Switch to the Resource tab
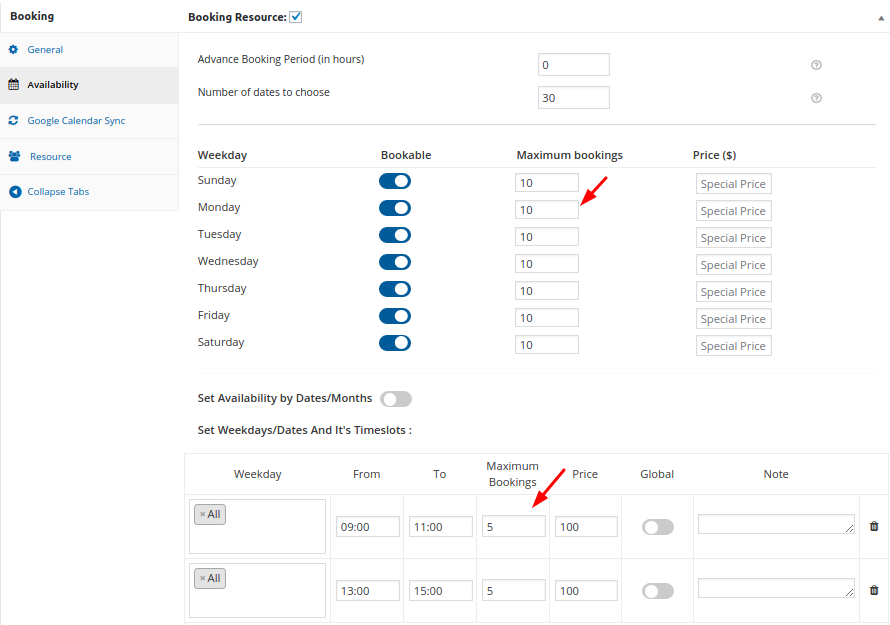The height and width of the screenshot is (625, 890). coord(50,157)
